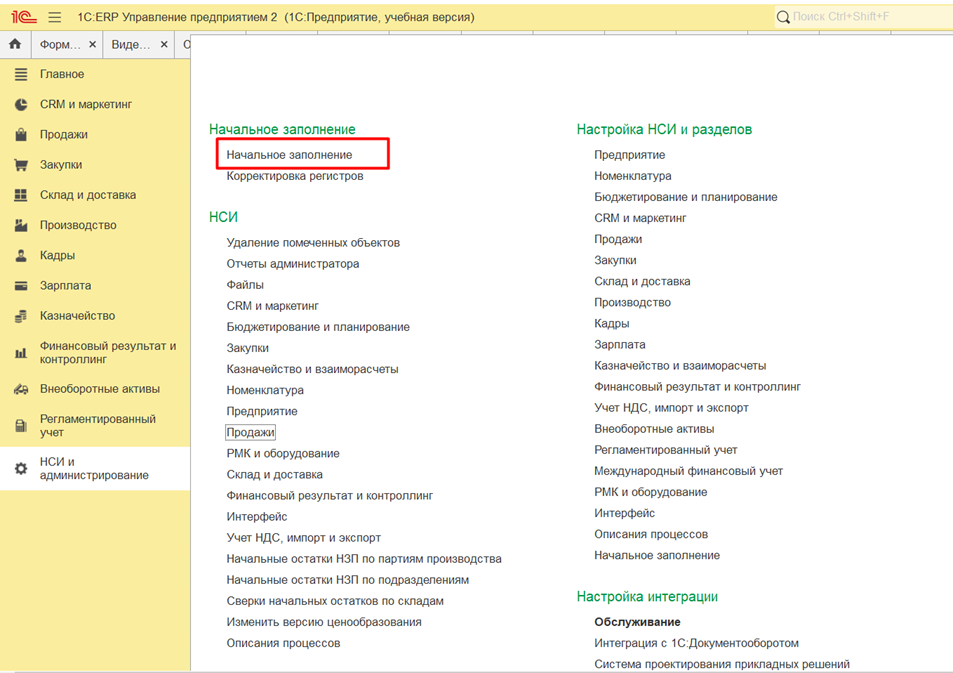
Task: Click the search magnifier icon
Action: coord(783,17)
